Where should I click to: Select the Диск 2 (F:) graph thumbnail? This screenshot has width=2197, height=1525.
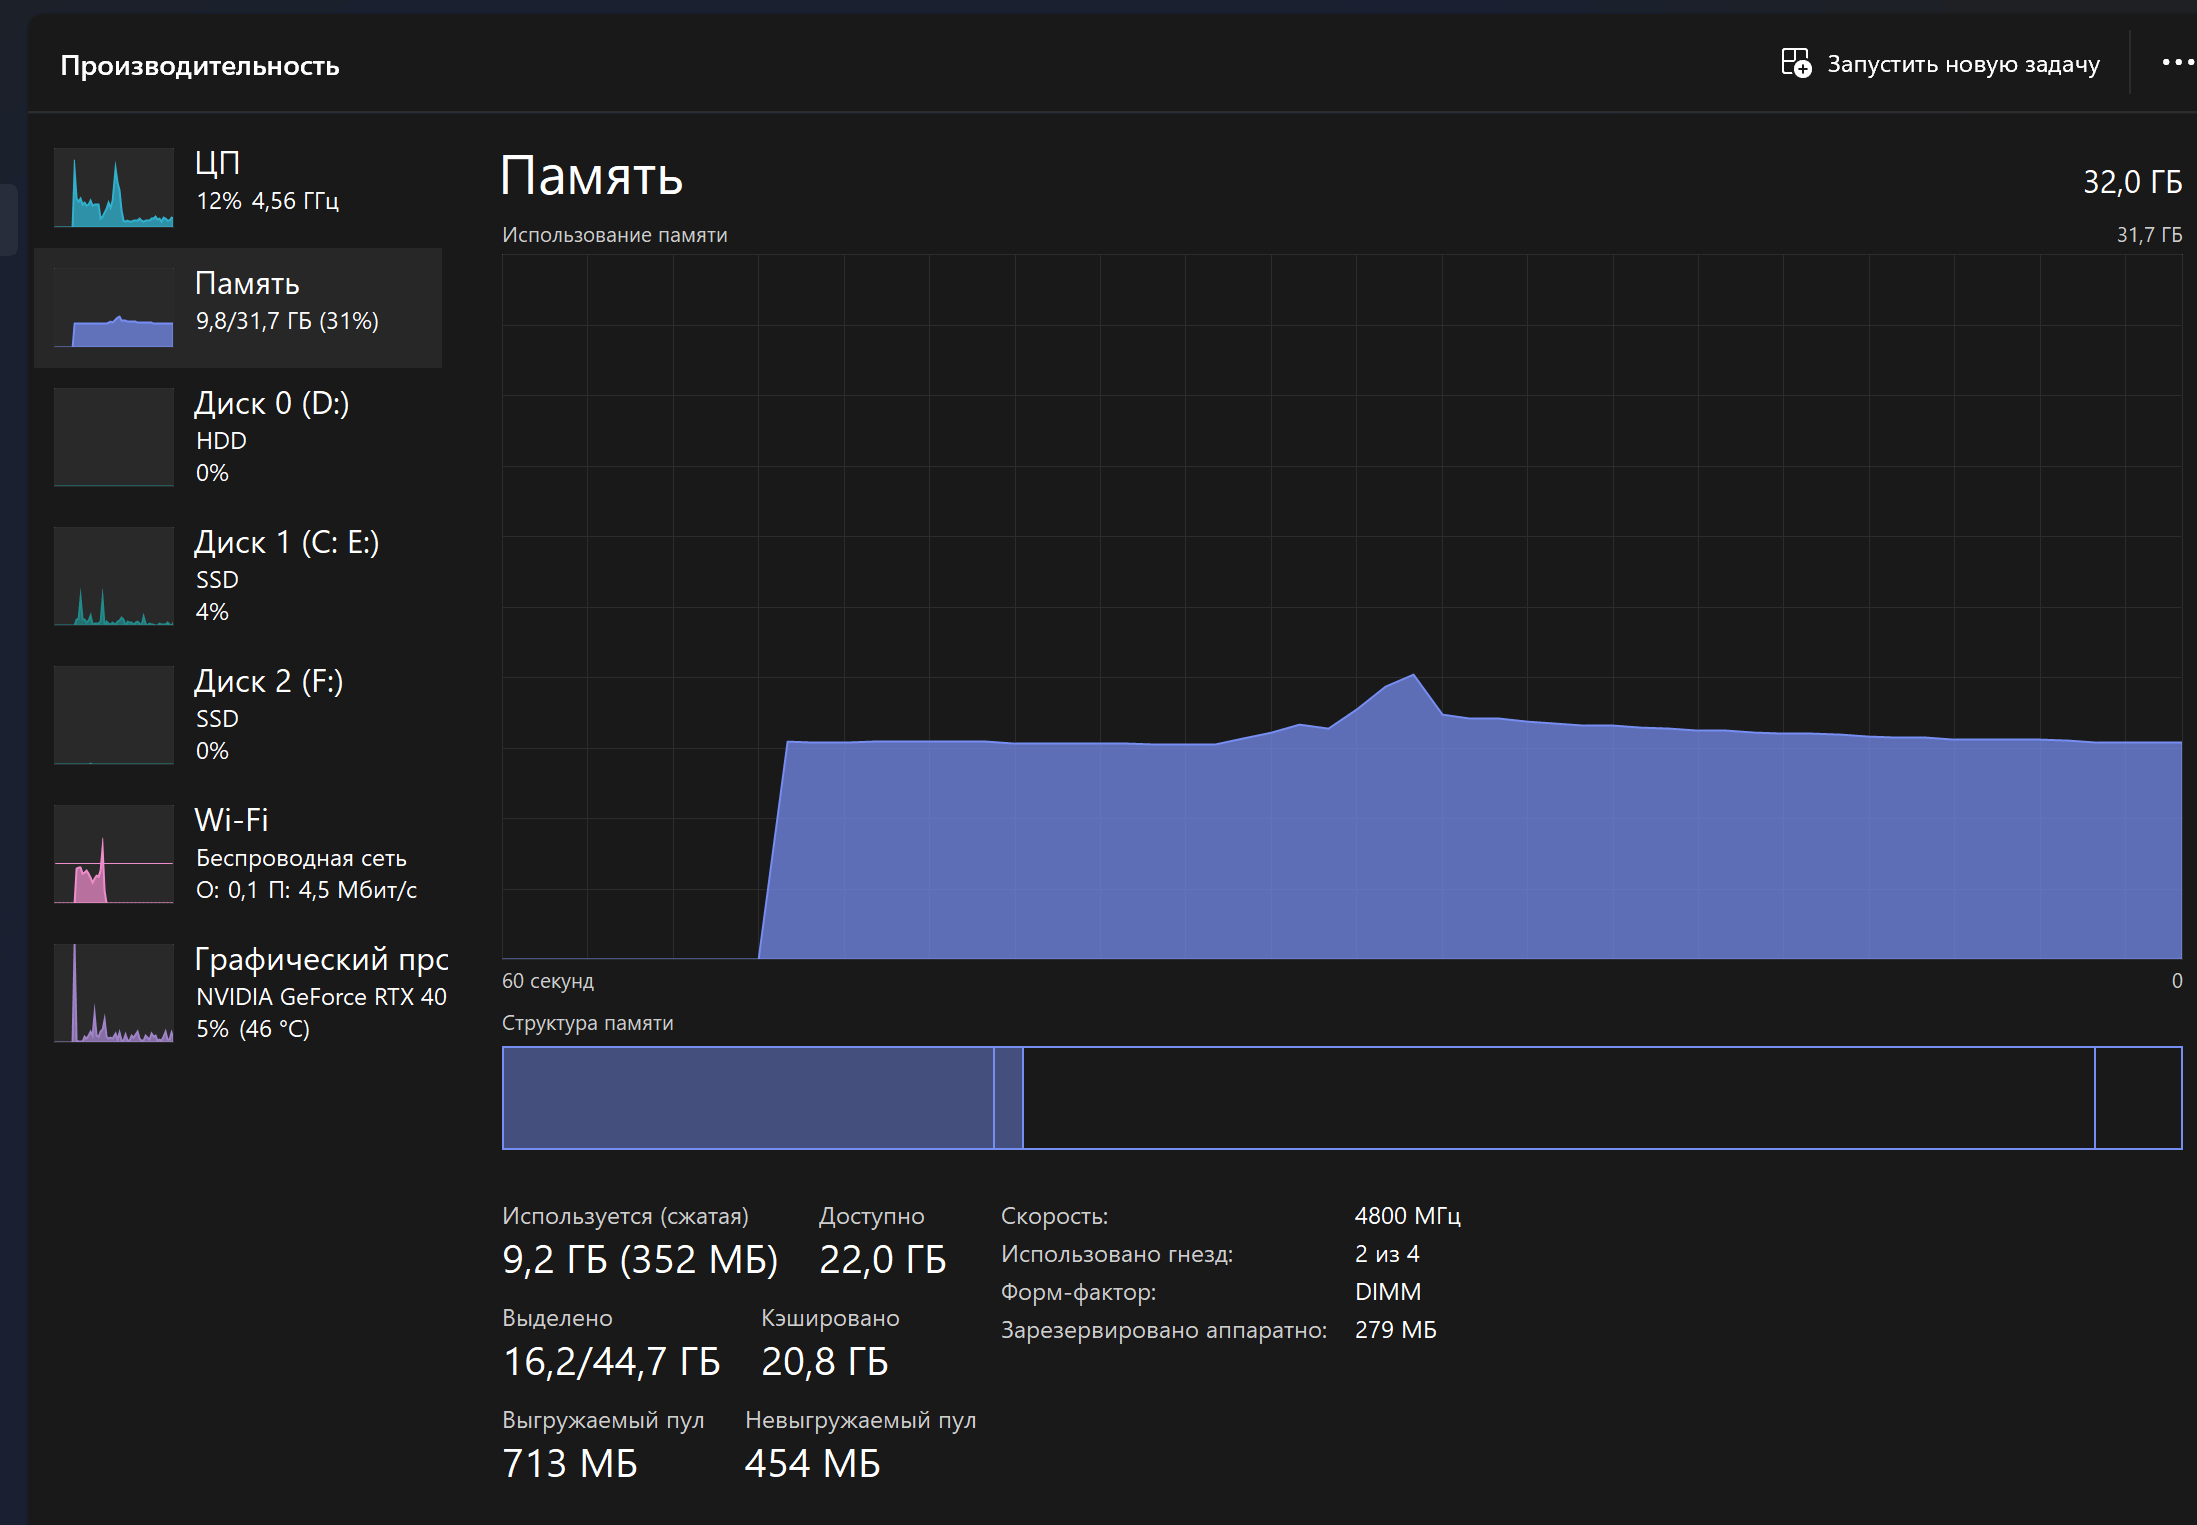(x=114, y=715)
